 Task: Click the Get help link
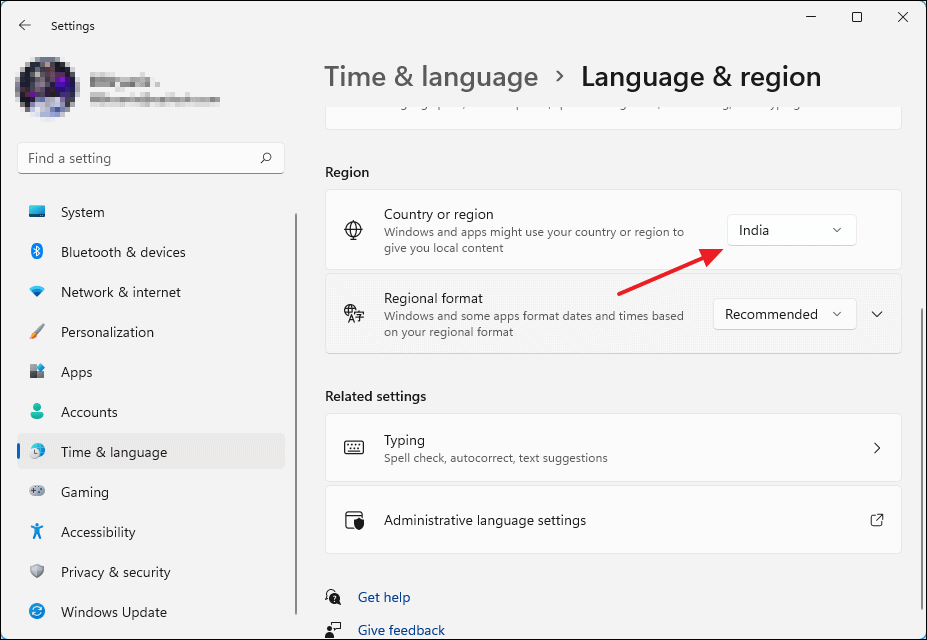384,597
